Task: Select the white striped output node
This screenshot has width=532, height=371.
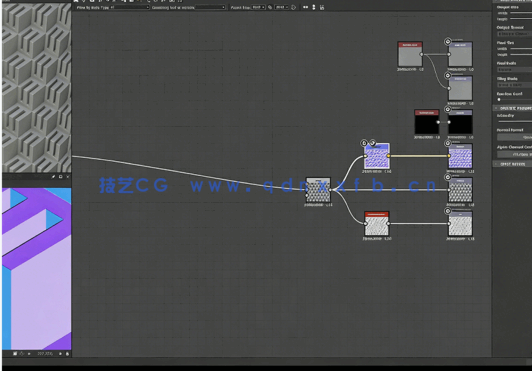Action: click(x=460, y=223)
